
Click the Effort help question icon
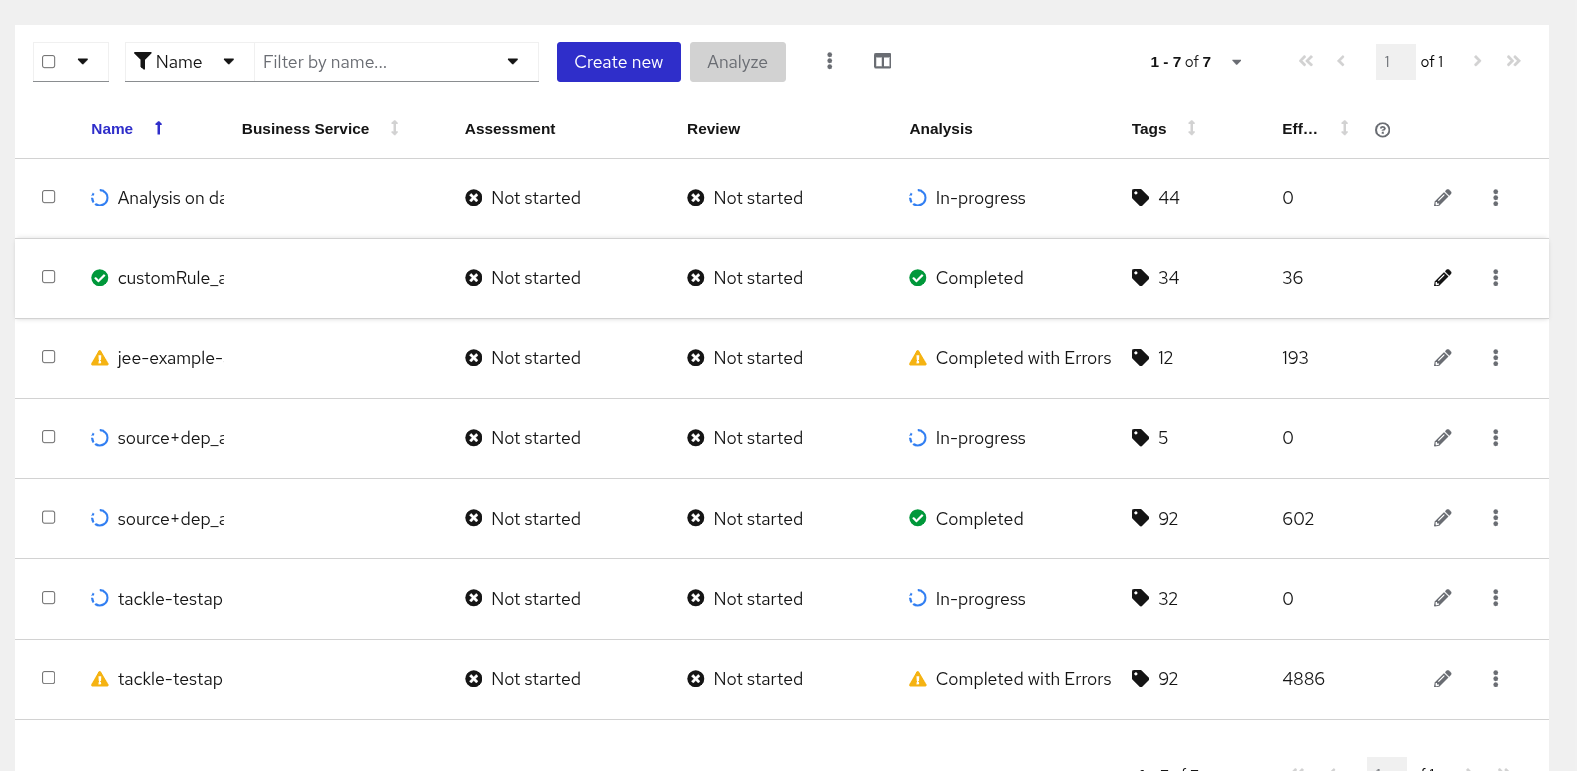pyautogui.click(x=1382, y=130)
